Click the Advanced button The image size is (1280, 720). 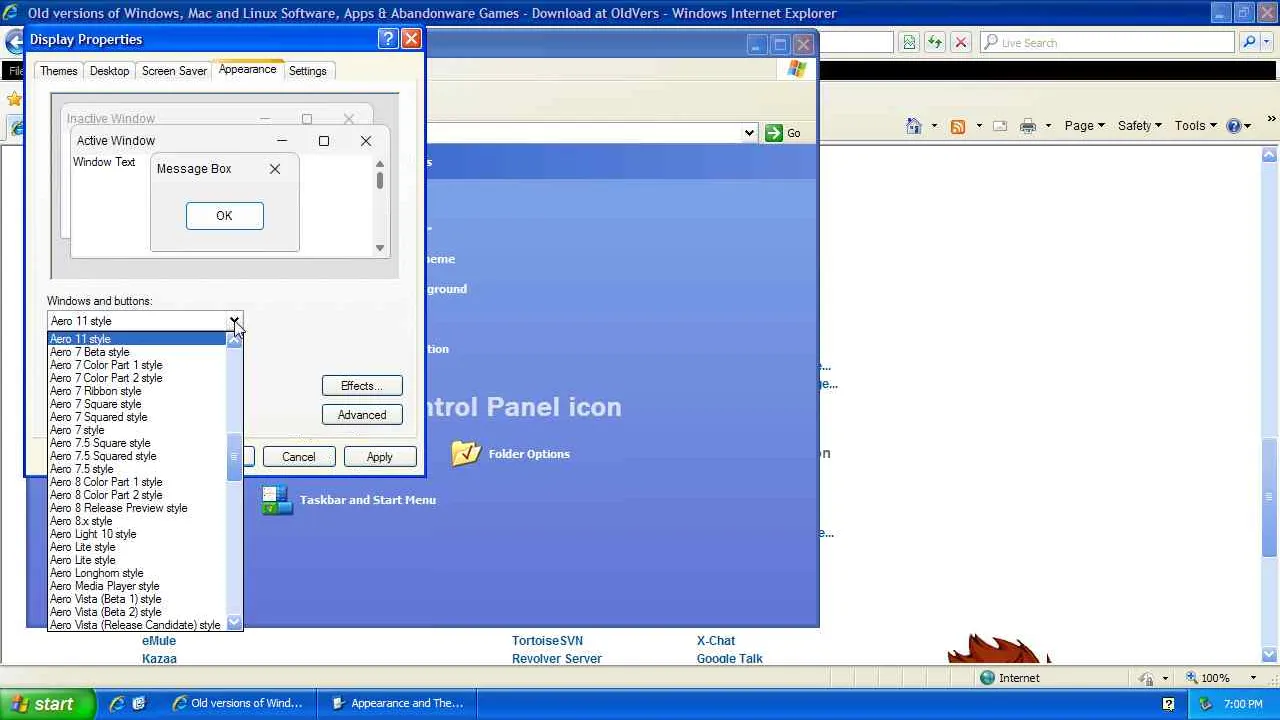pos(362,415)
